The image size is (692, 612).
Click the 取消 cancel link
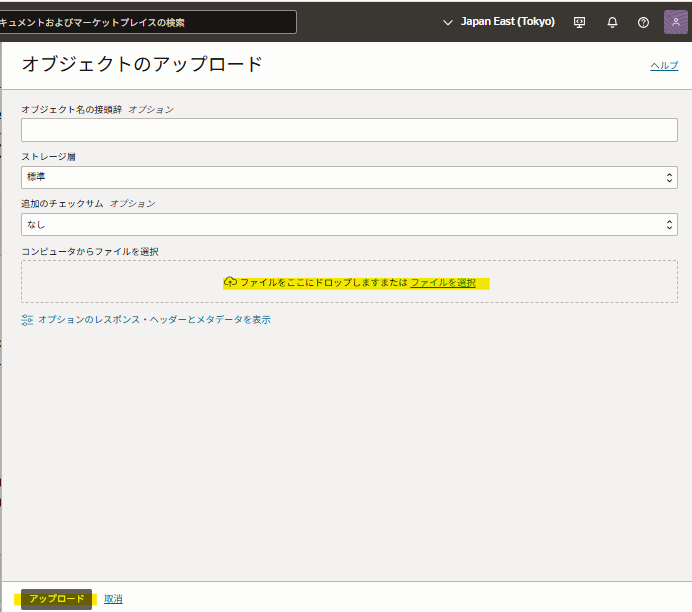pyautogui.click(x=113, y=599)
